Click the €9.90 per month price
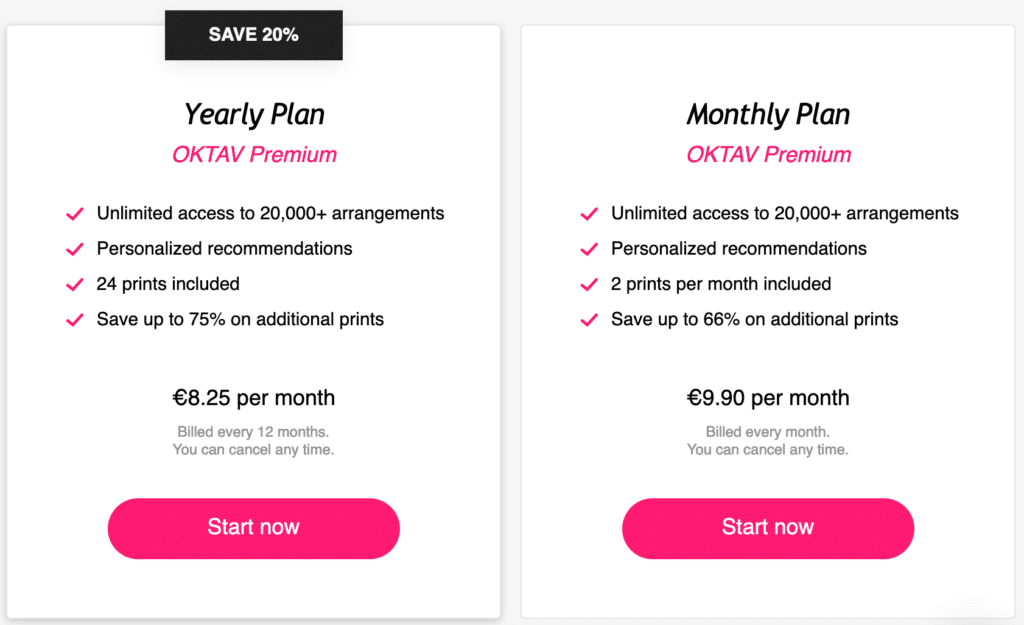 click(768, 398)
